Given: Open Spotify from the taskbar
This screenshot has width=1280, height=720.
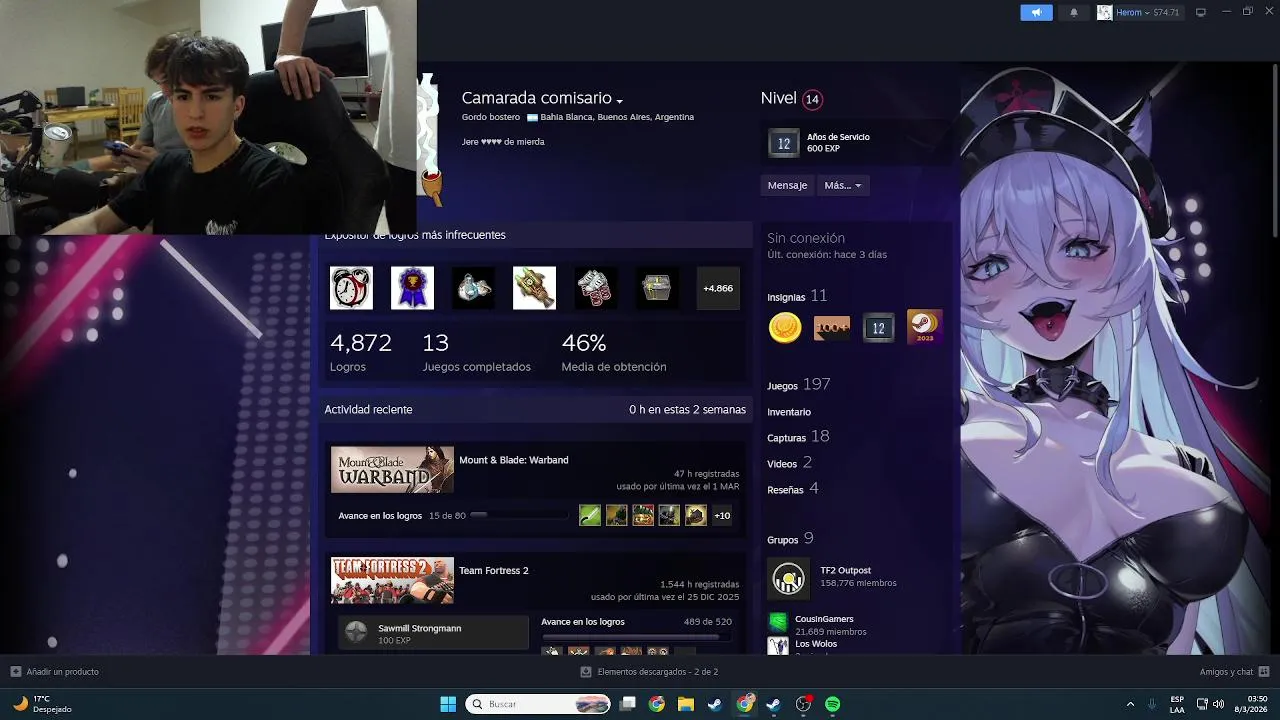Looking at the screenshot, I should click(832, 704).
